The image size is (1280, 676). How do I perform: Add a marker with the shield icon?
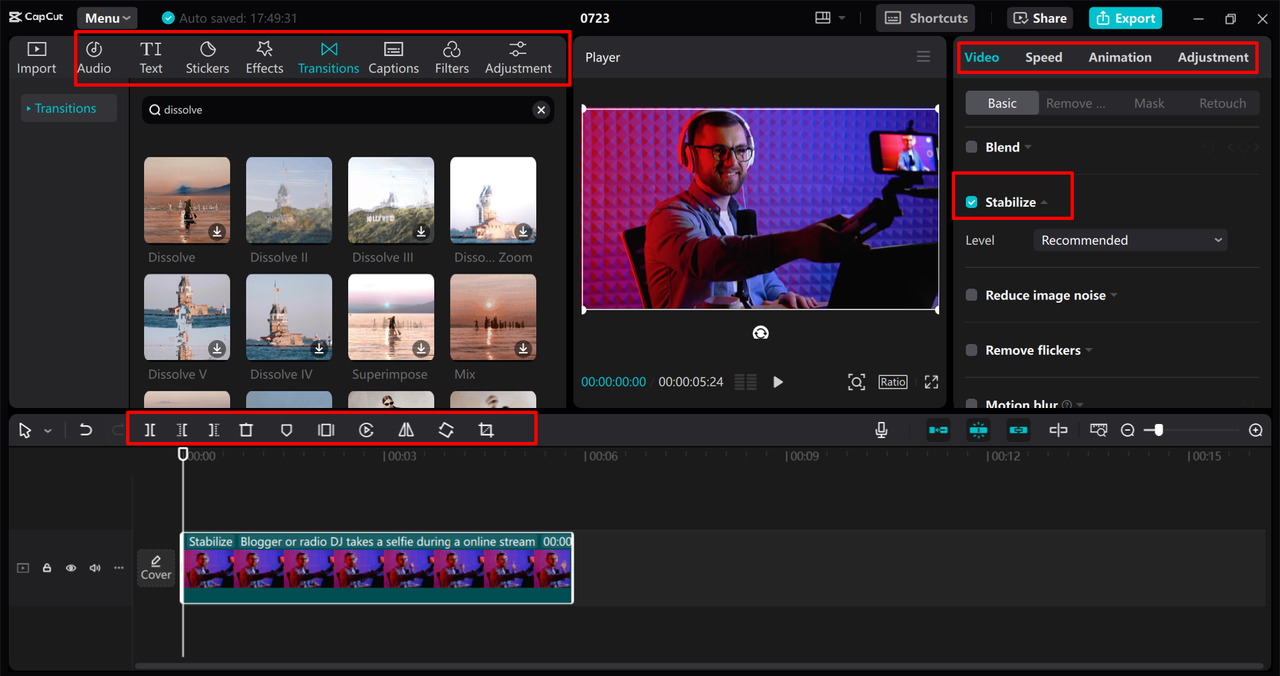coord(286,430)
